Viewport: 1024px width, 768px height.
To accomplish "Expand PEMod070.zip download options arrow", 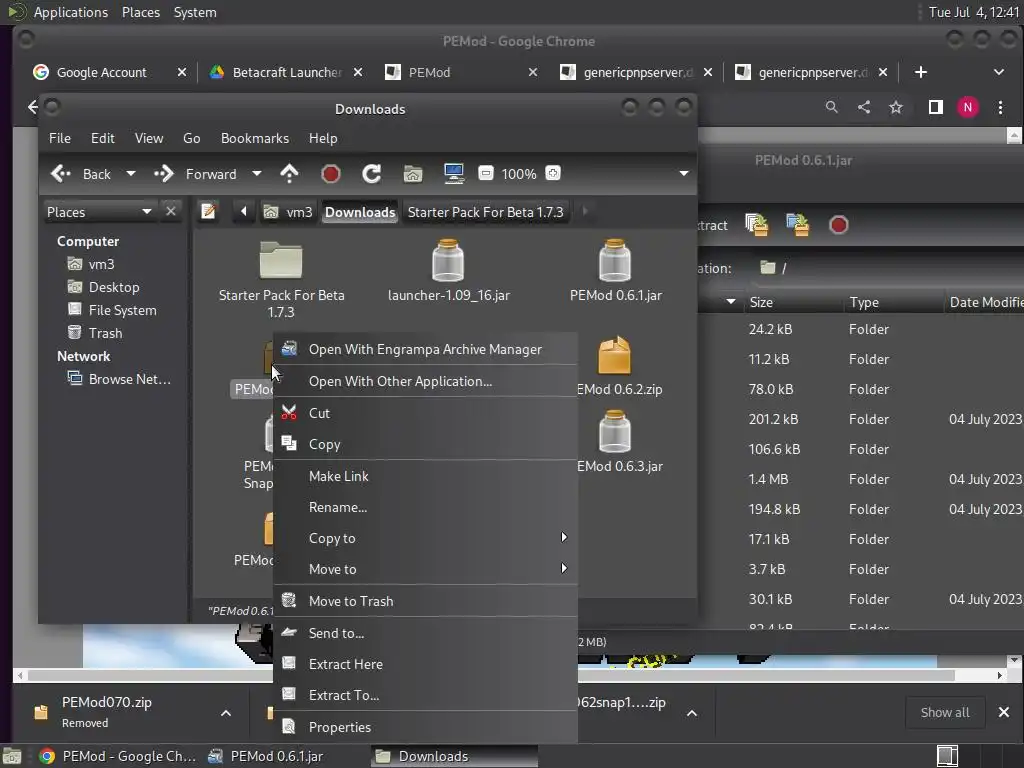I will coord(226,713).
